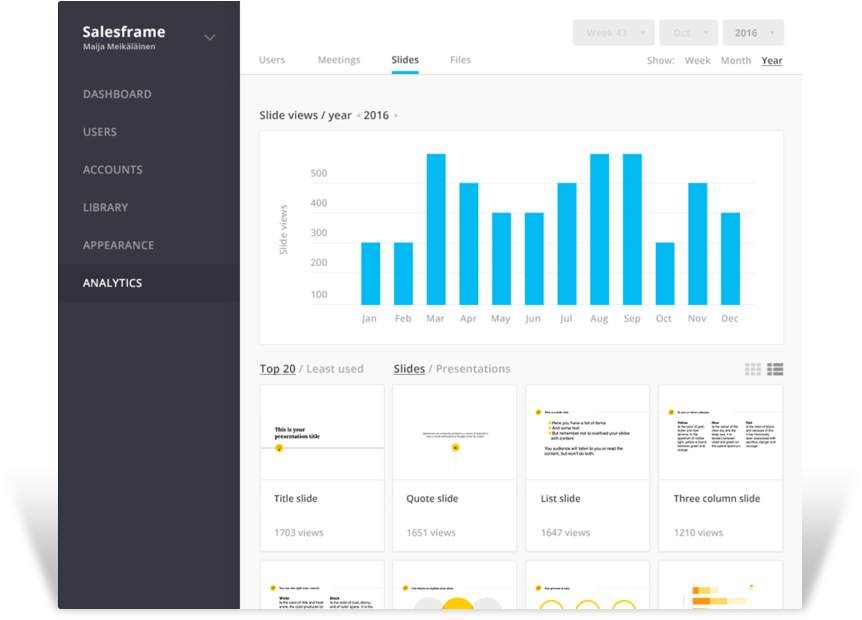Screen dimensions: 862x620
Task: Select the Slides tab
Action: point(405,60)
